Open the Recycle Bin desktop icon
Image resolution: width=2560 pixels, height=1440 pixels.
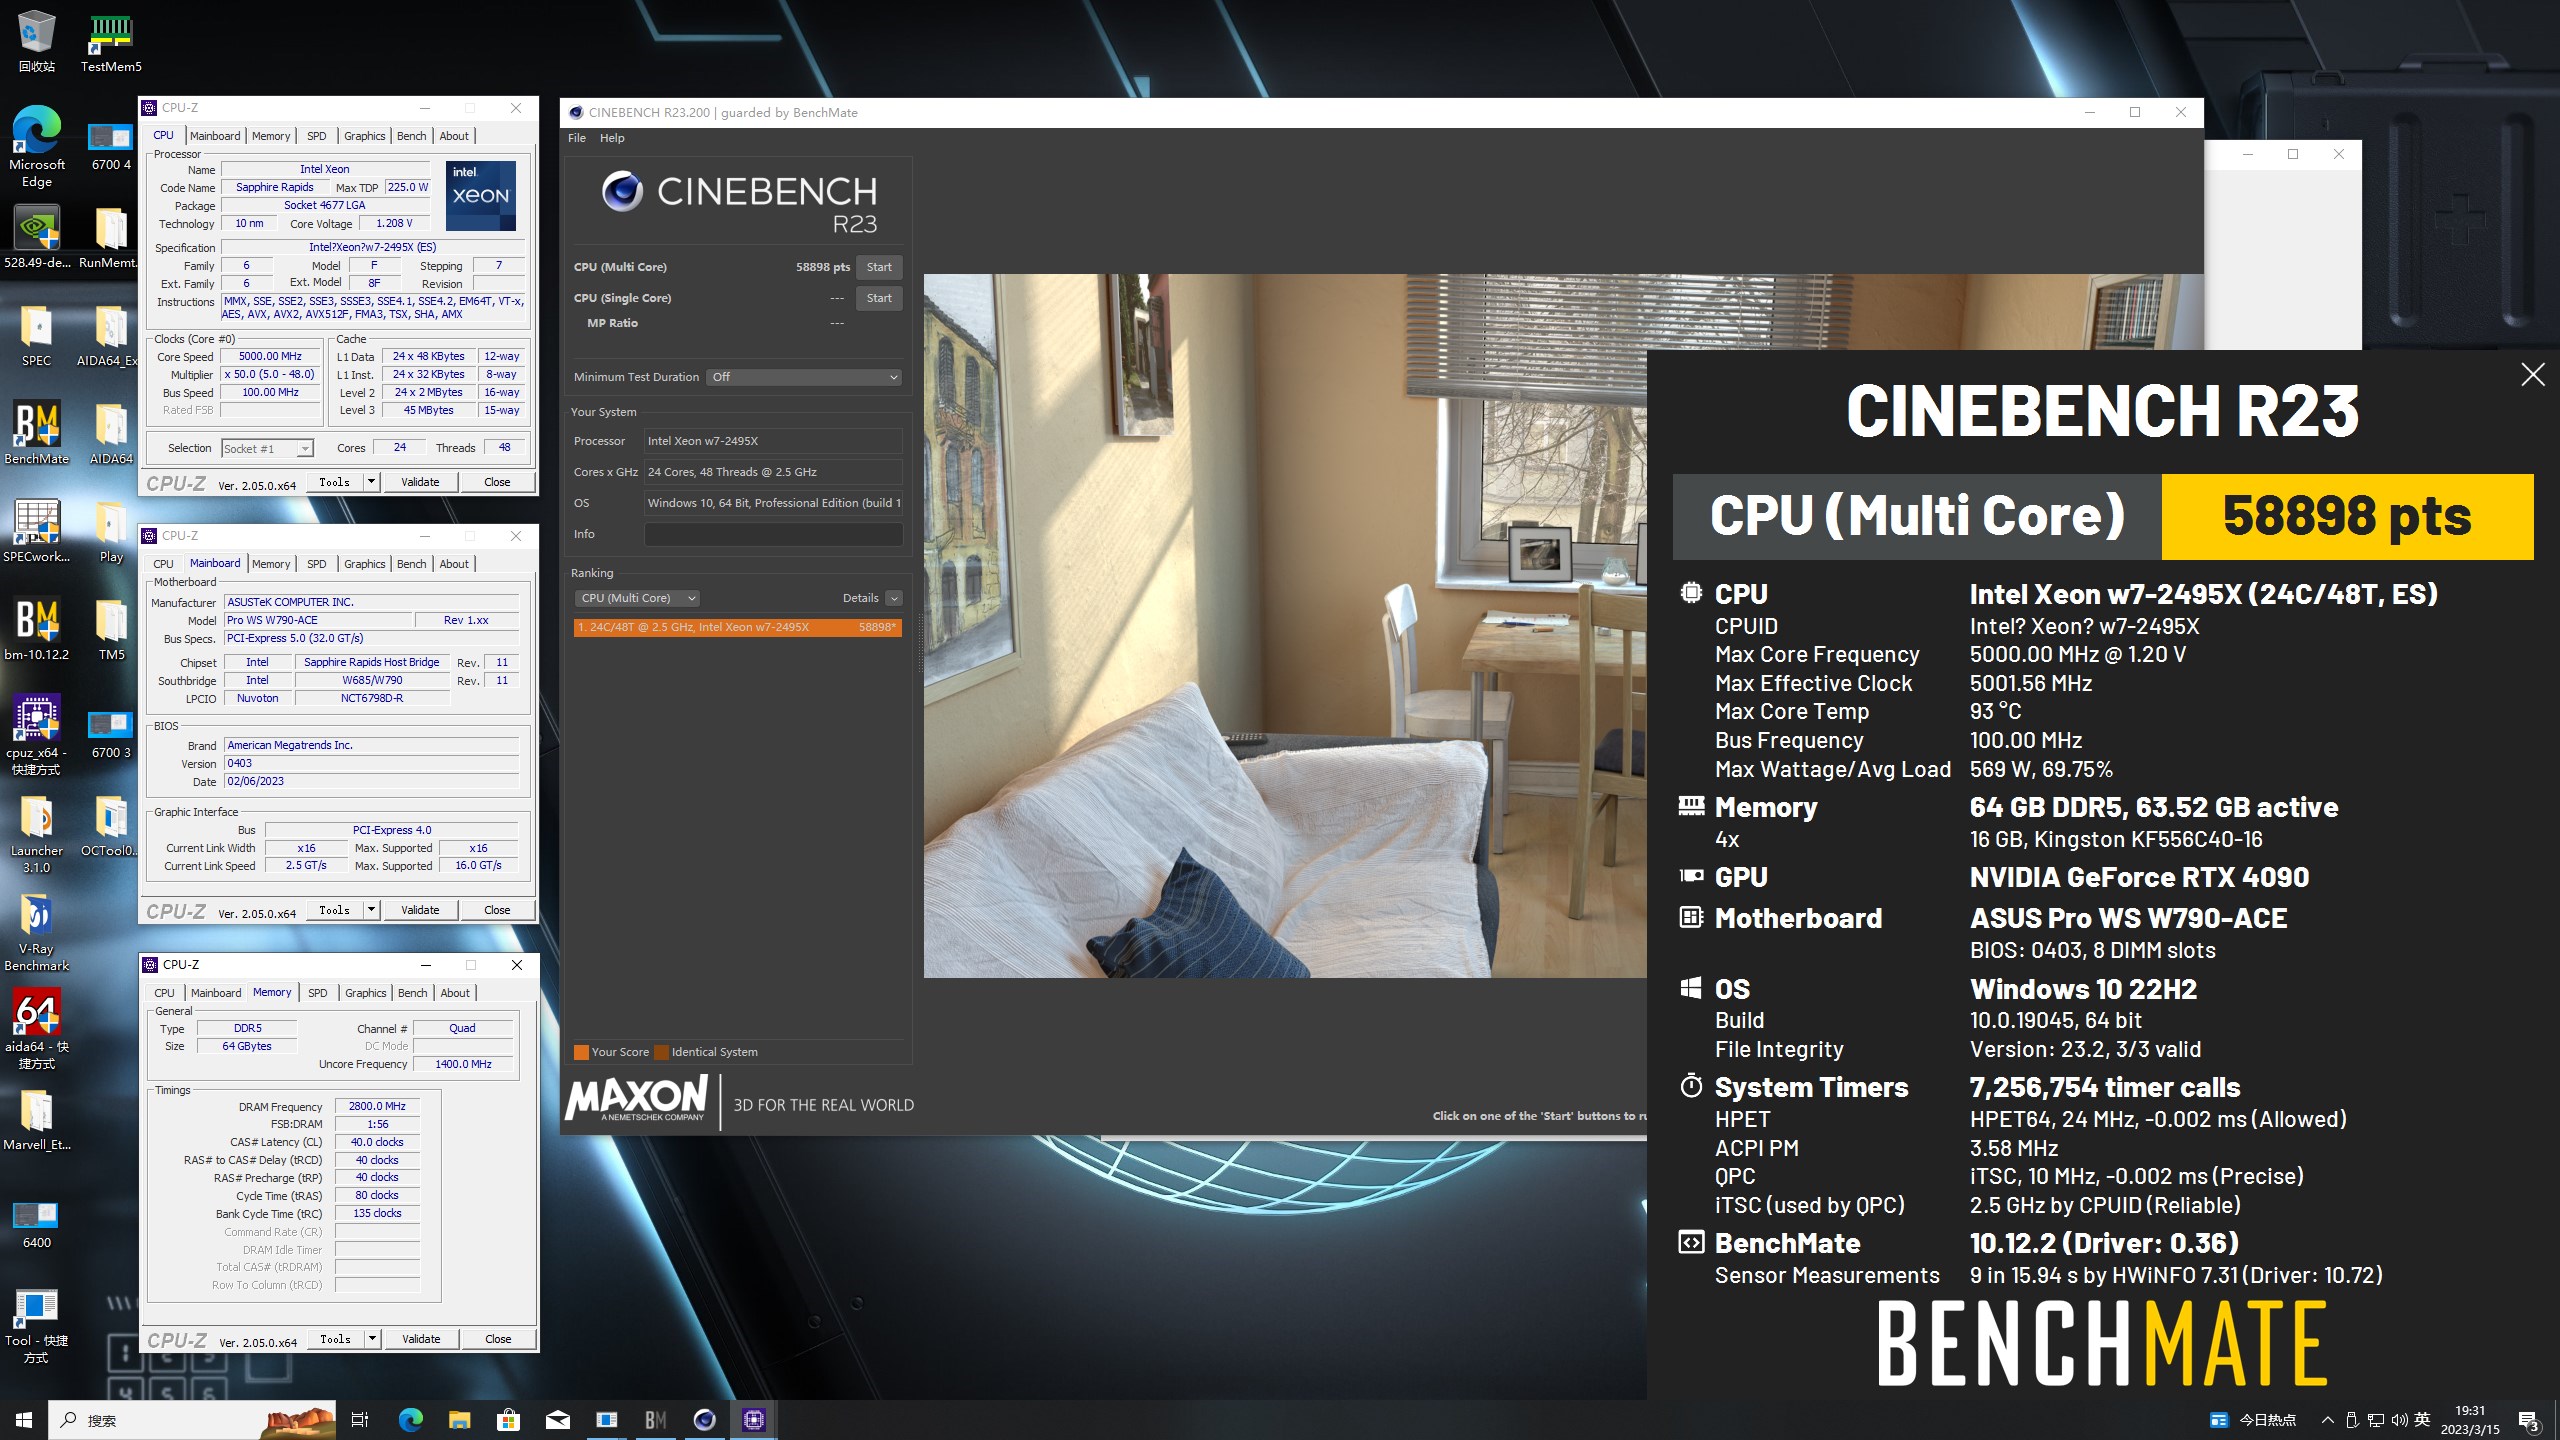pyautogui.click(x=36, y=40)
